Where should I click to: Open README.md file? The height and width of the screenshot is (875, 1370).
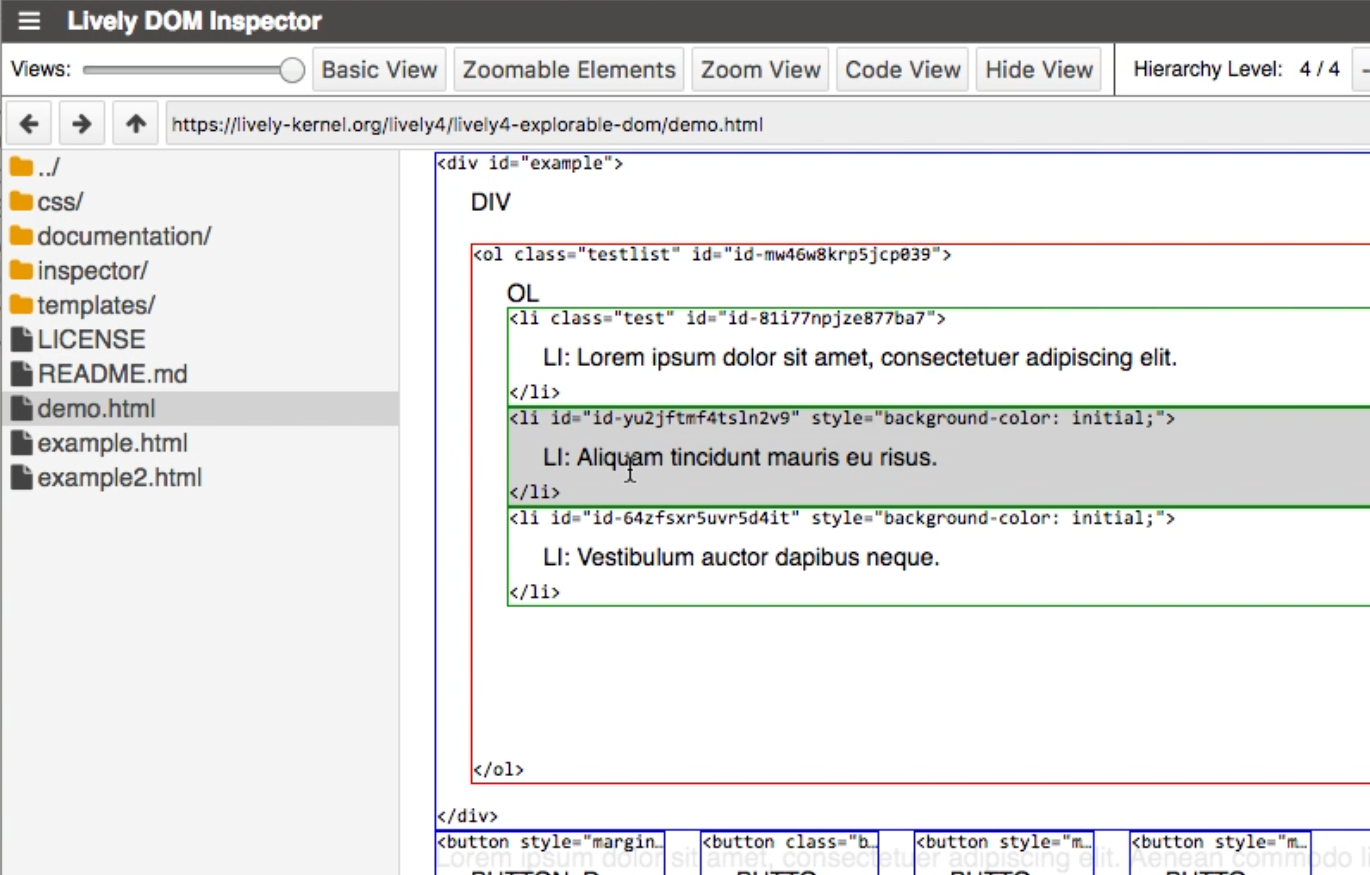111,374
